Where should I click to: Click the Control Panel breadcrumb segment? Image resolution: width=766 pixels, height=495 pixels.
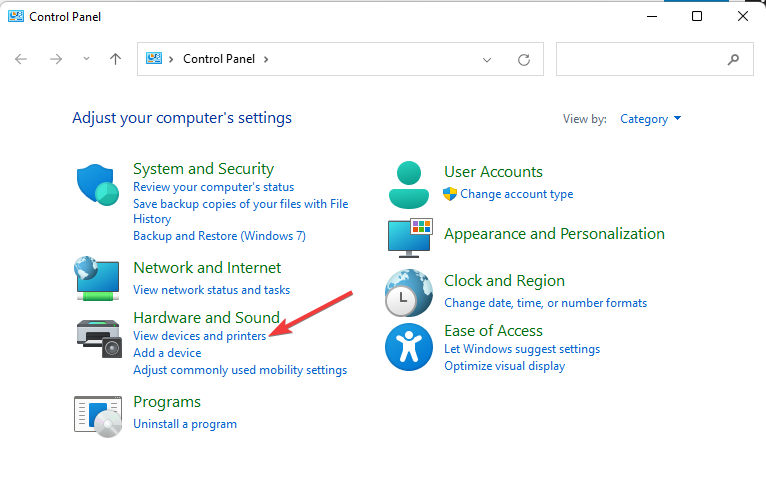[x=219, y=60]
